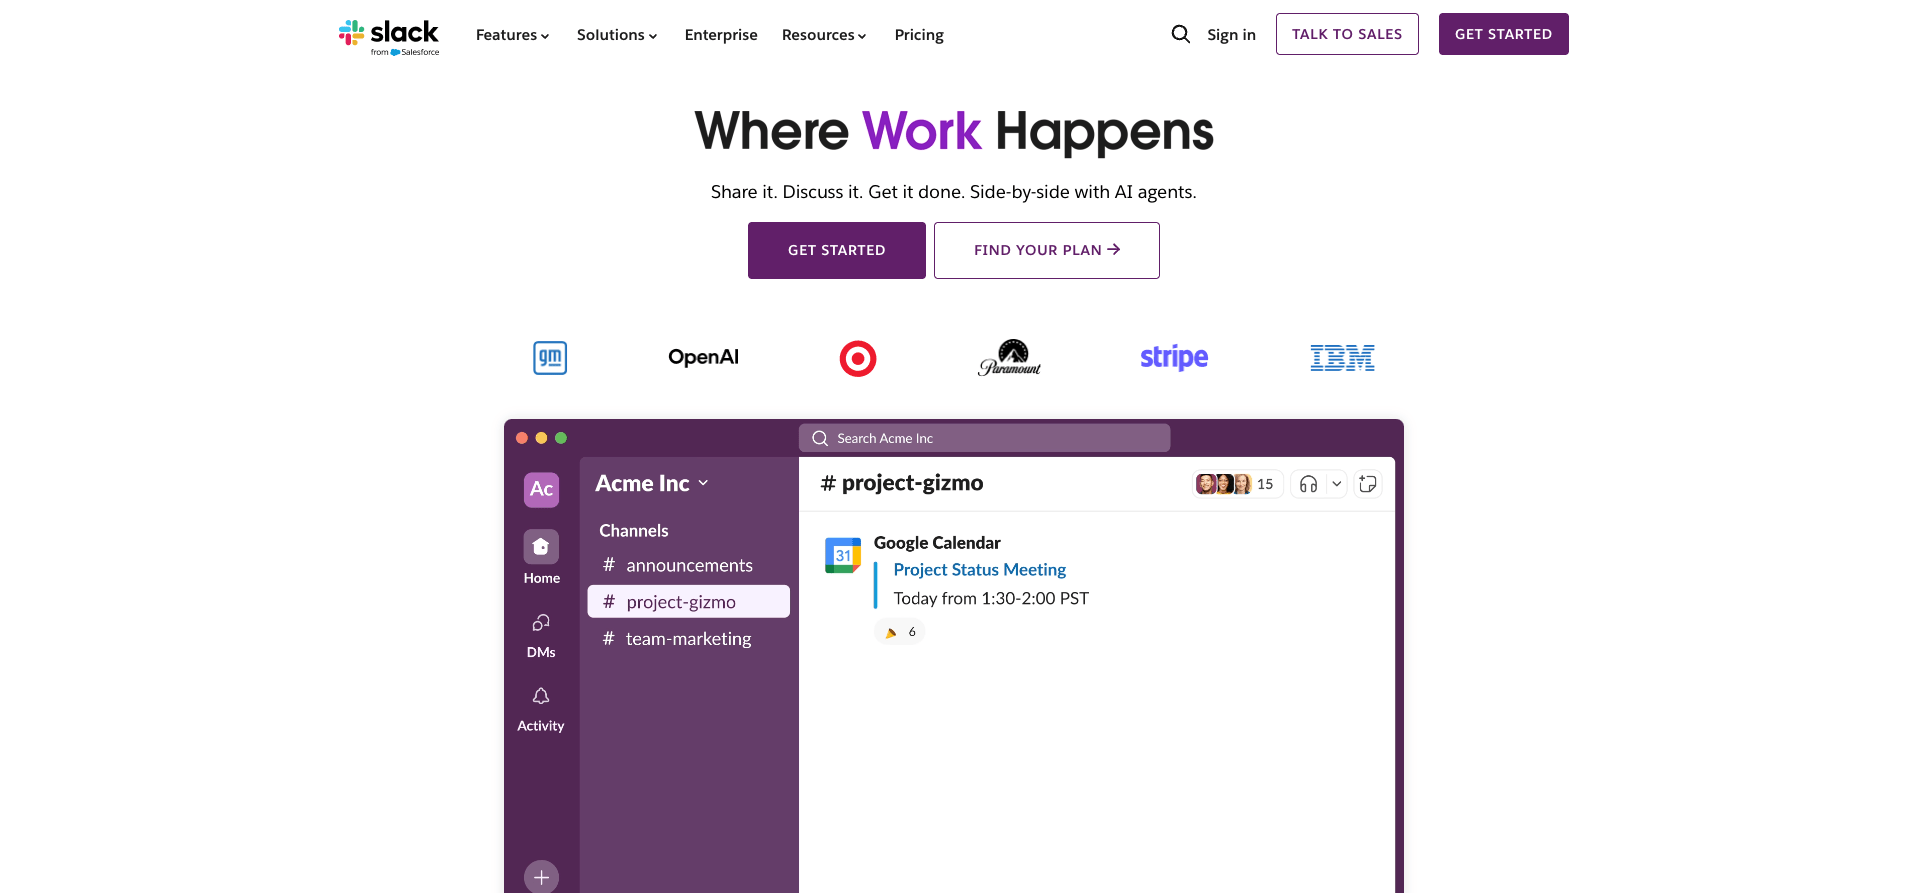Click the hash icon beside announcements

pos(608,565)
